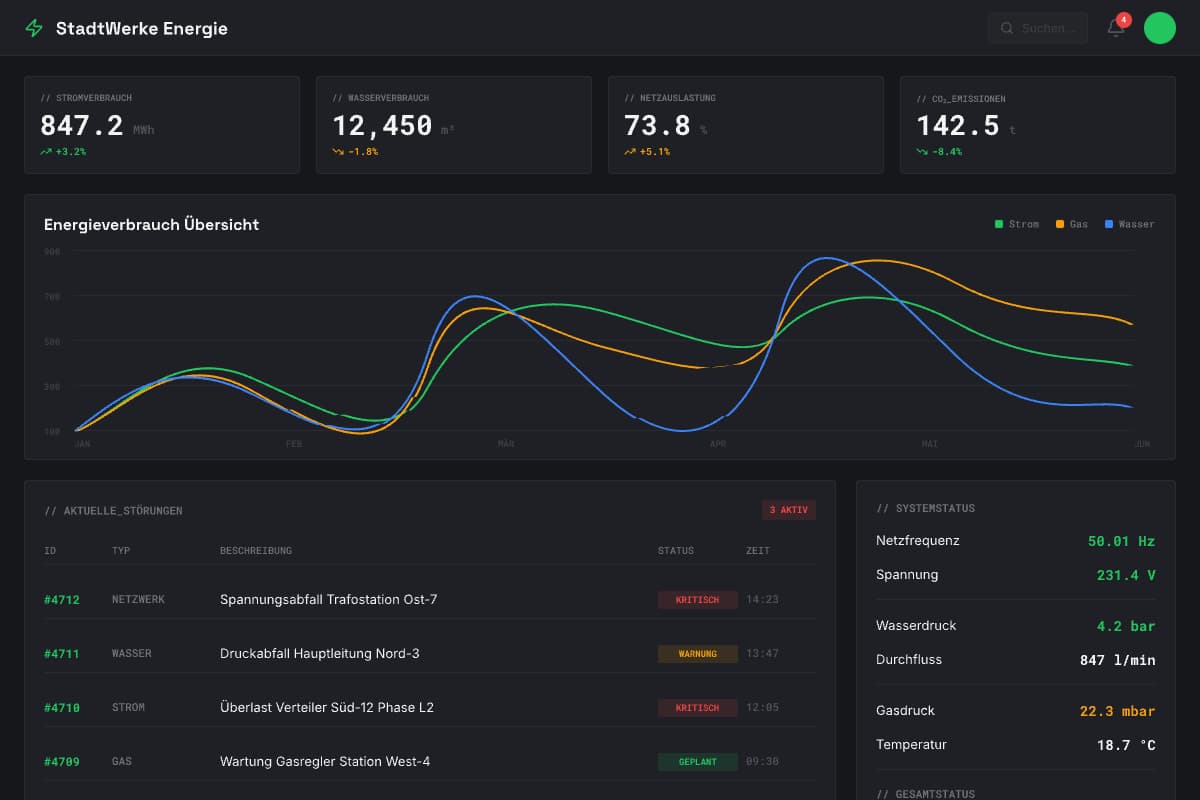Viewport: 1200px width, 800px height.
Task: Click the CO₂ emissions downward trend arrow
Action: (x=922, y=152)
